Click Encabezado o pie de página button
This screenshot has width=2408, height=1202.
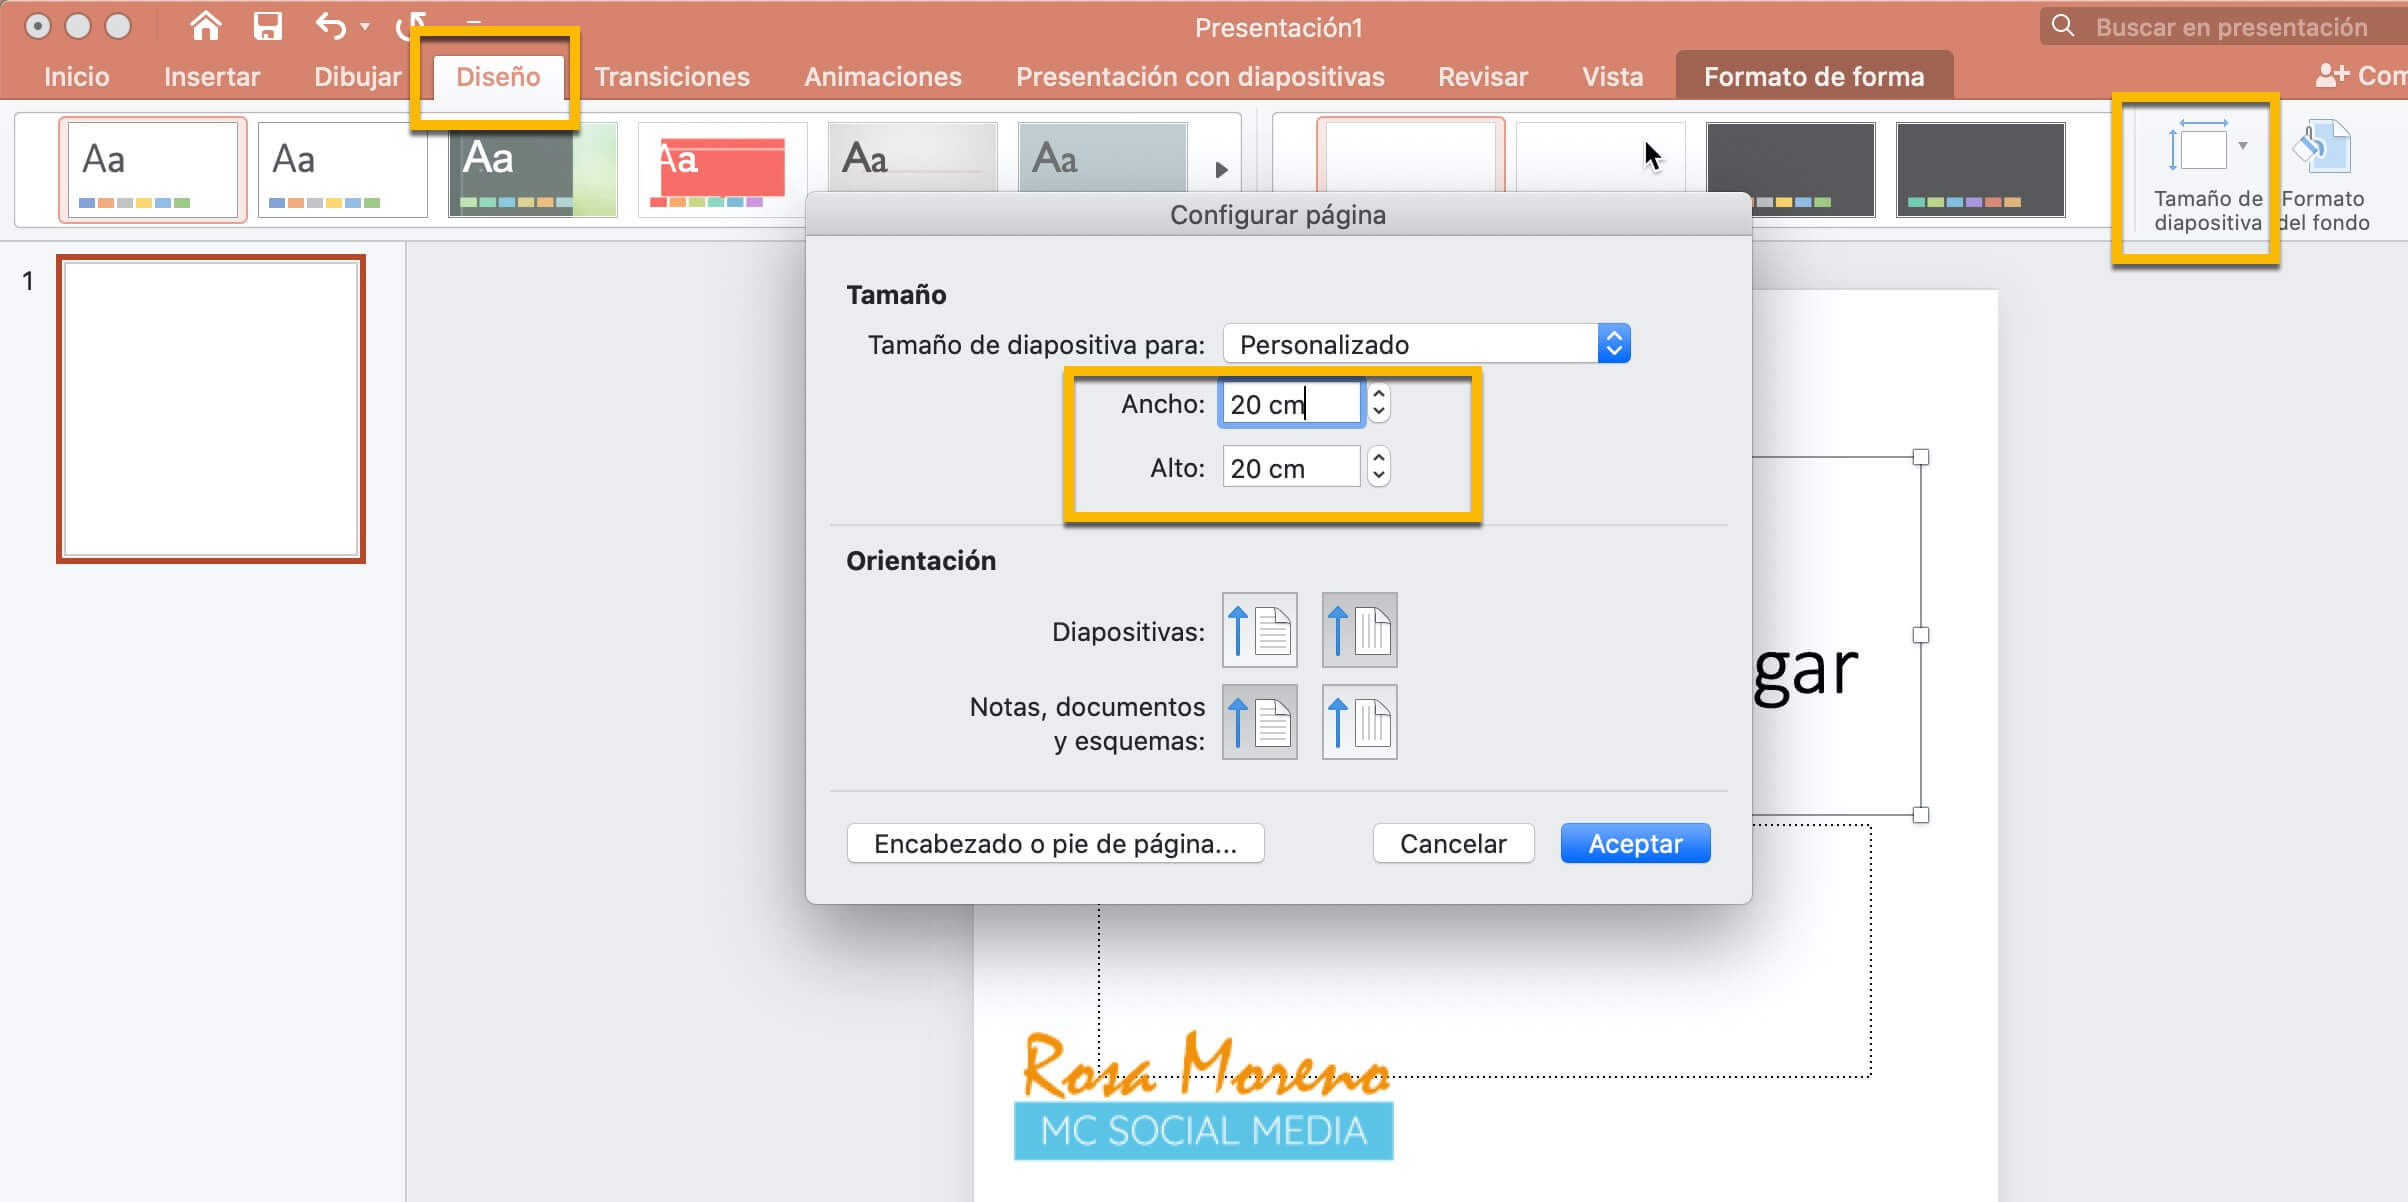[1055, 843]
